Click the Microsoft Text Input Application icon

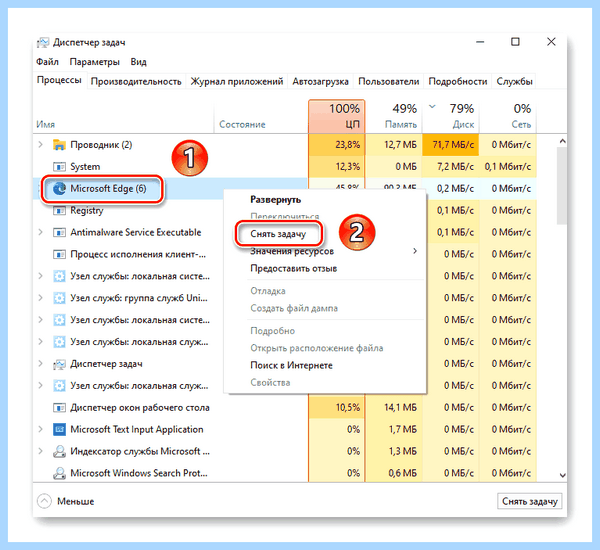tap(59, 429)
